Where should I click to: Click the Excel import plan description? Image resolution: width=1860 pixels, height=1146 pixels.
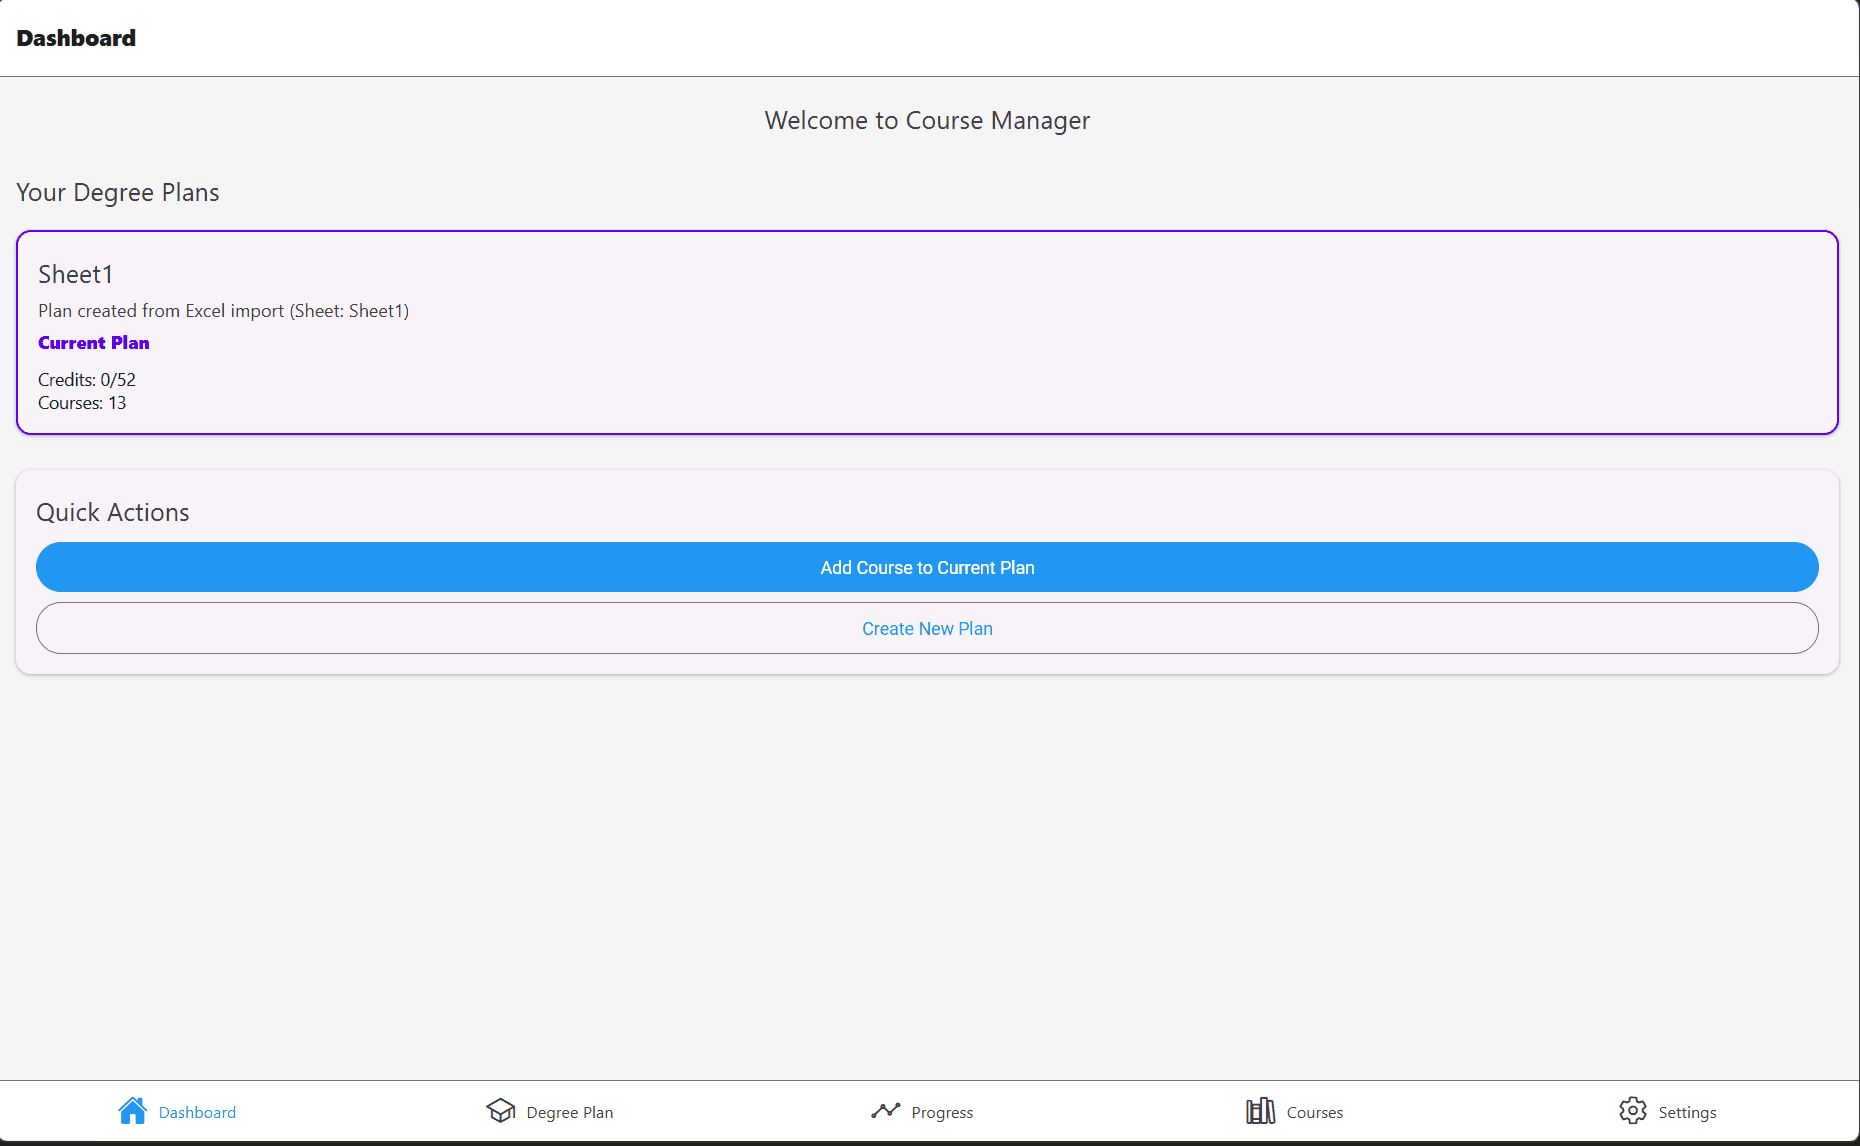[x=223, y=311]
